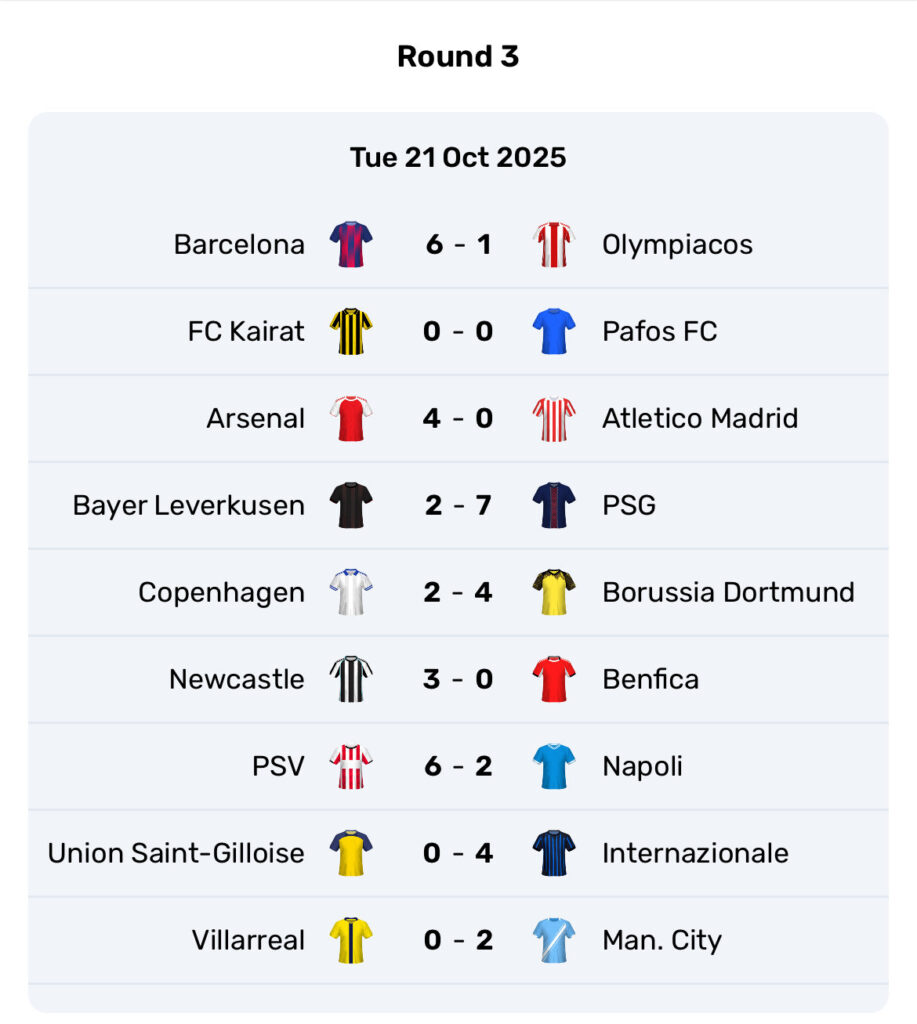Screen dimensions: 917x1024
Task: Click the Man. City sky-blue jersey
Action: tap(554, 940)
